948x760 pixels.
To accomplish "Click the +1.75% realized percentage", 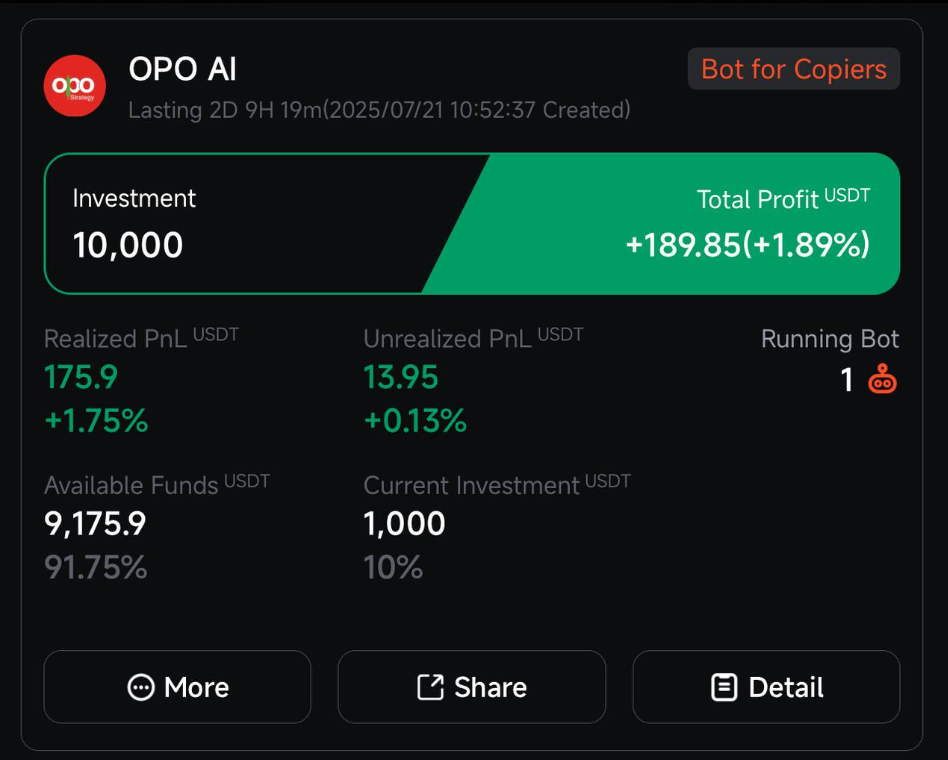I will [96, 421].
